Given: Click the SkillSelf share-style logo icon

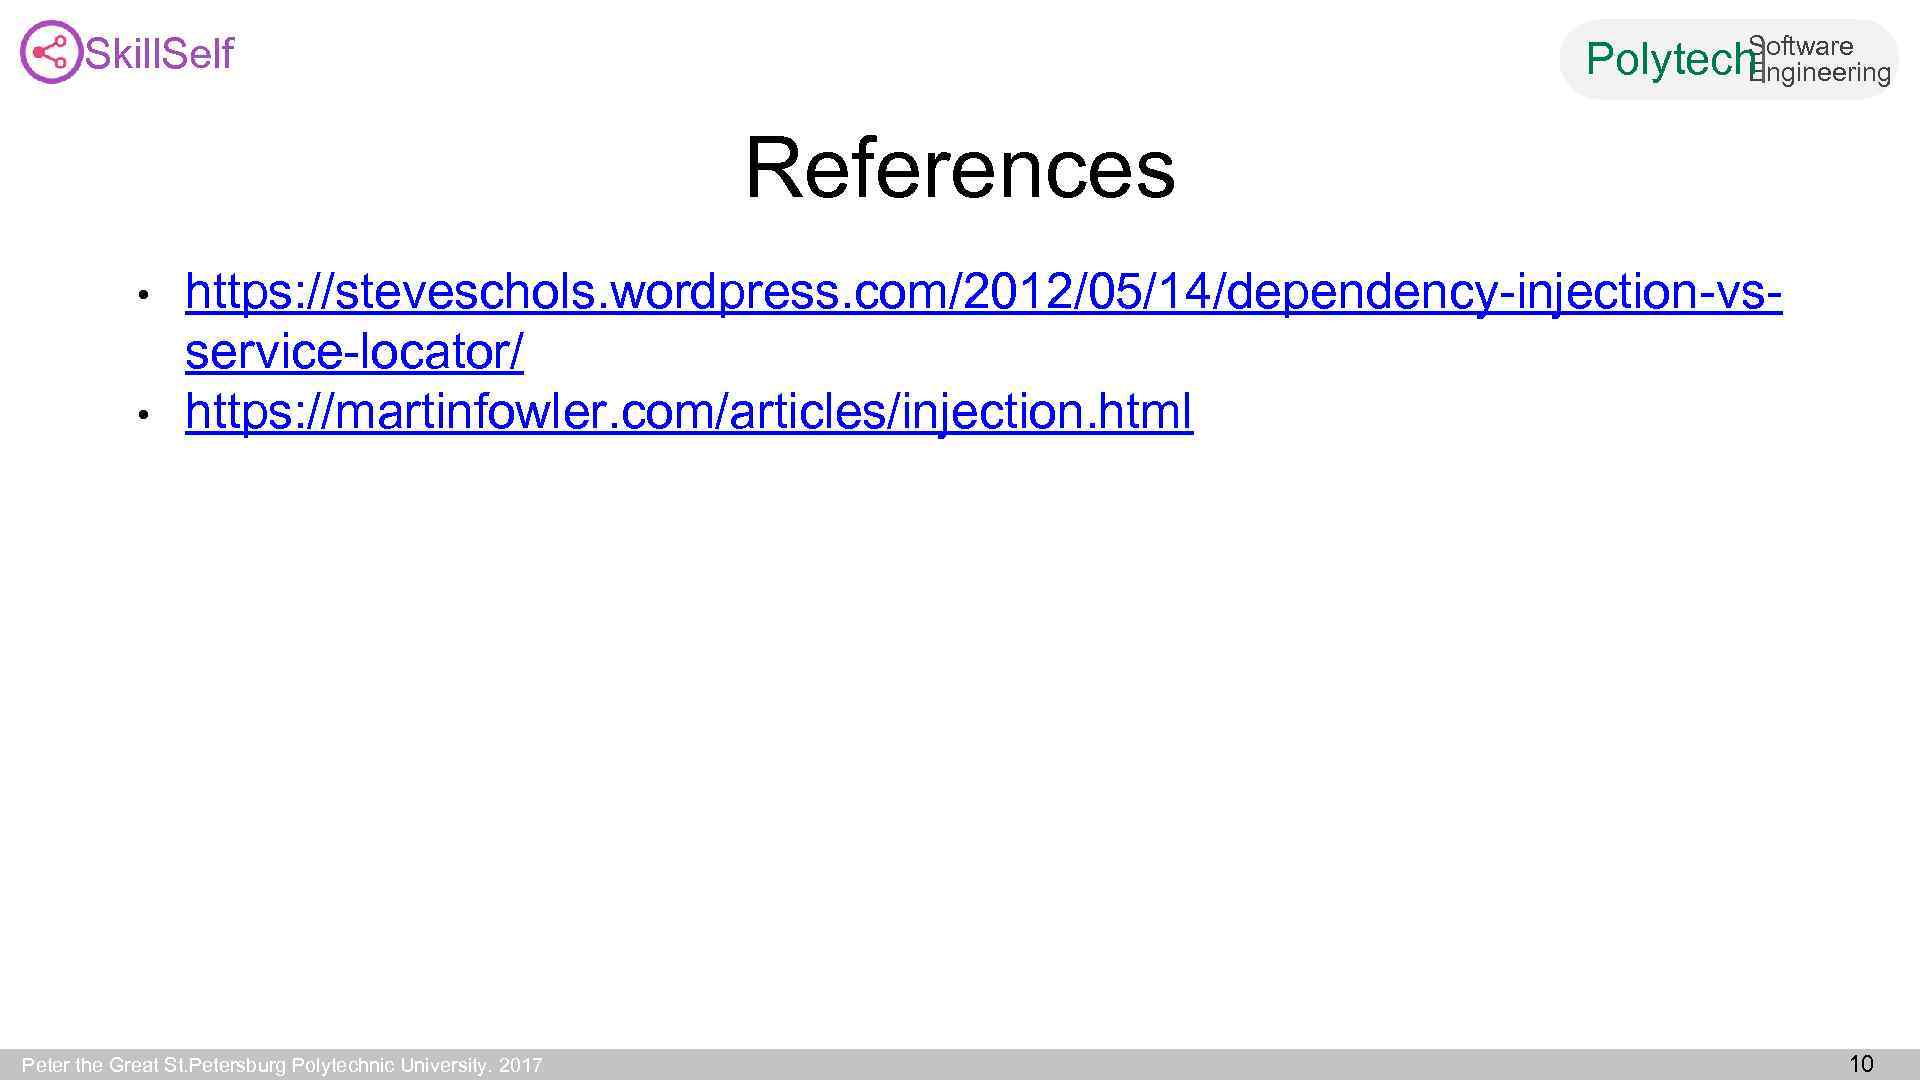Looking at the screenshot, I should click(x=50, y=52).
